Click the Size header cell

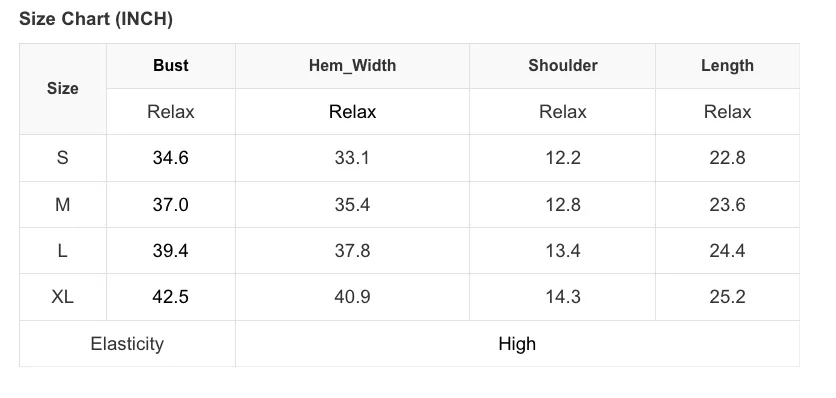pyautogui.click(x=62, y=89)
